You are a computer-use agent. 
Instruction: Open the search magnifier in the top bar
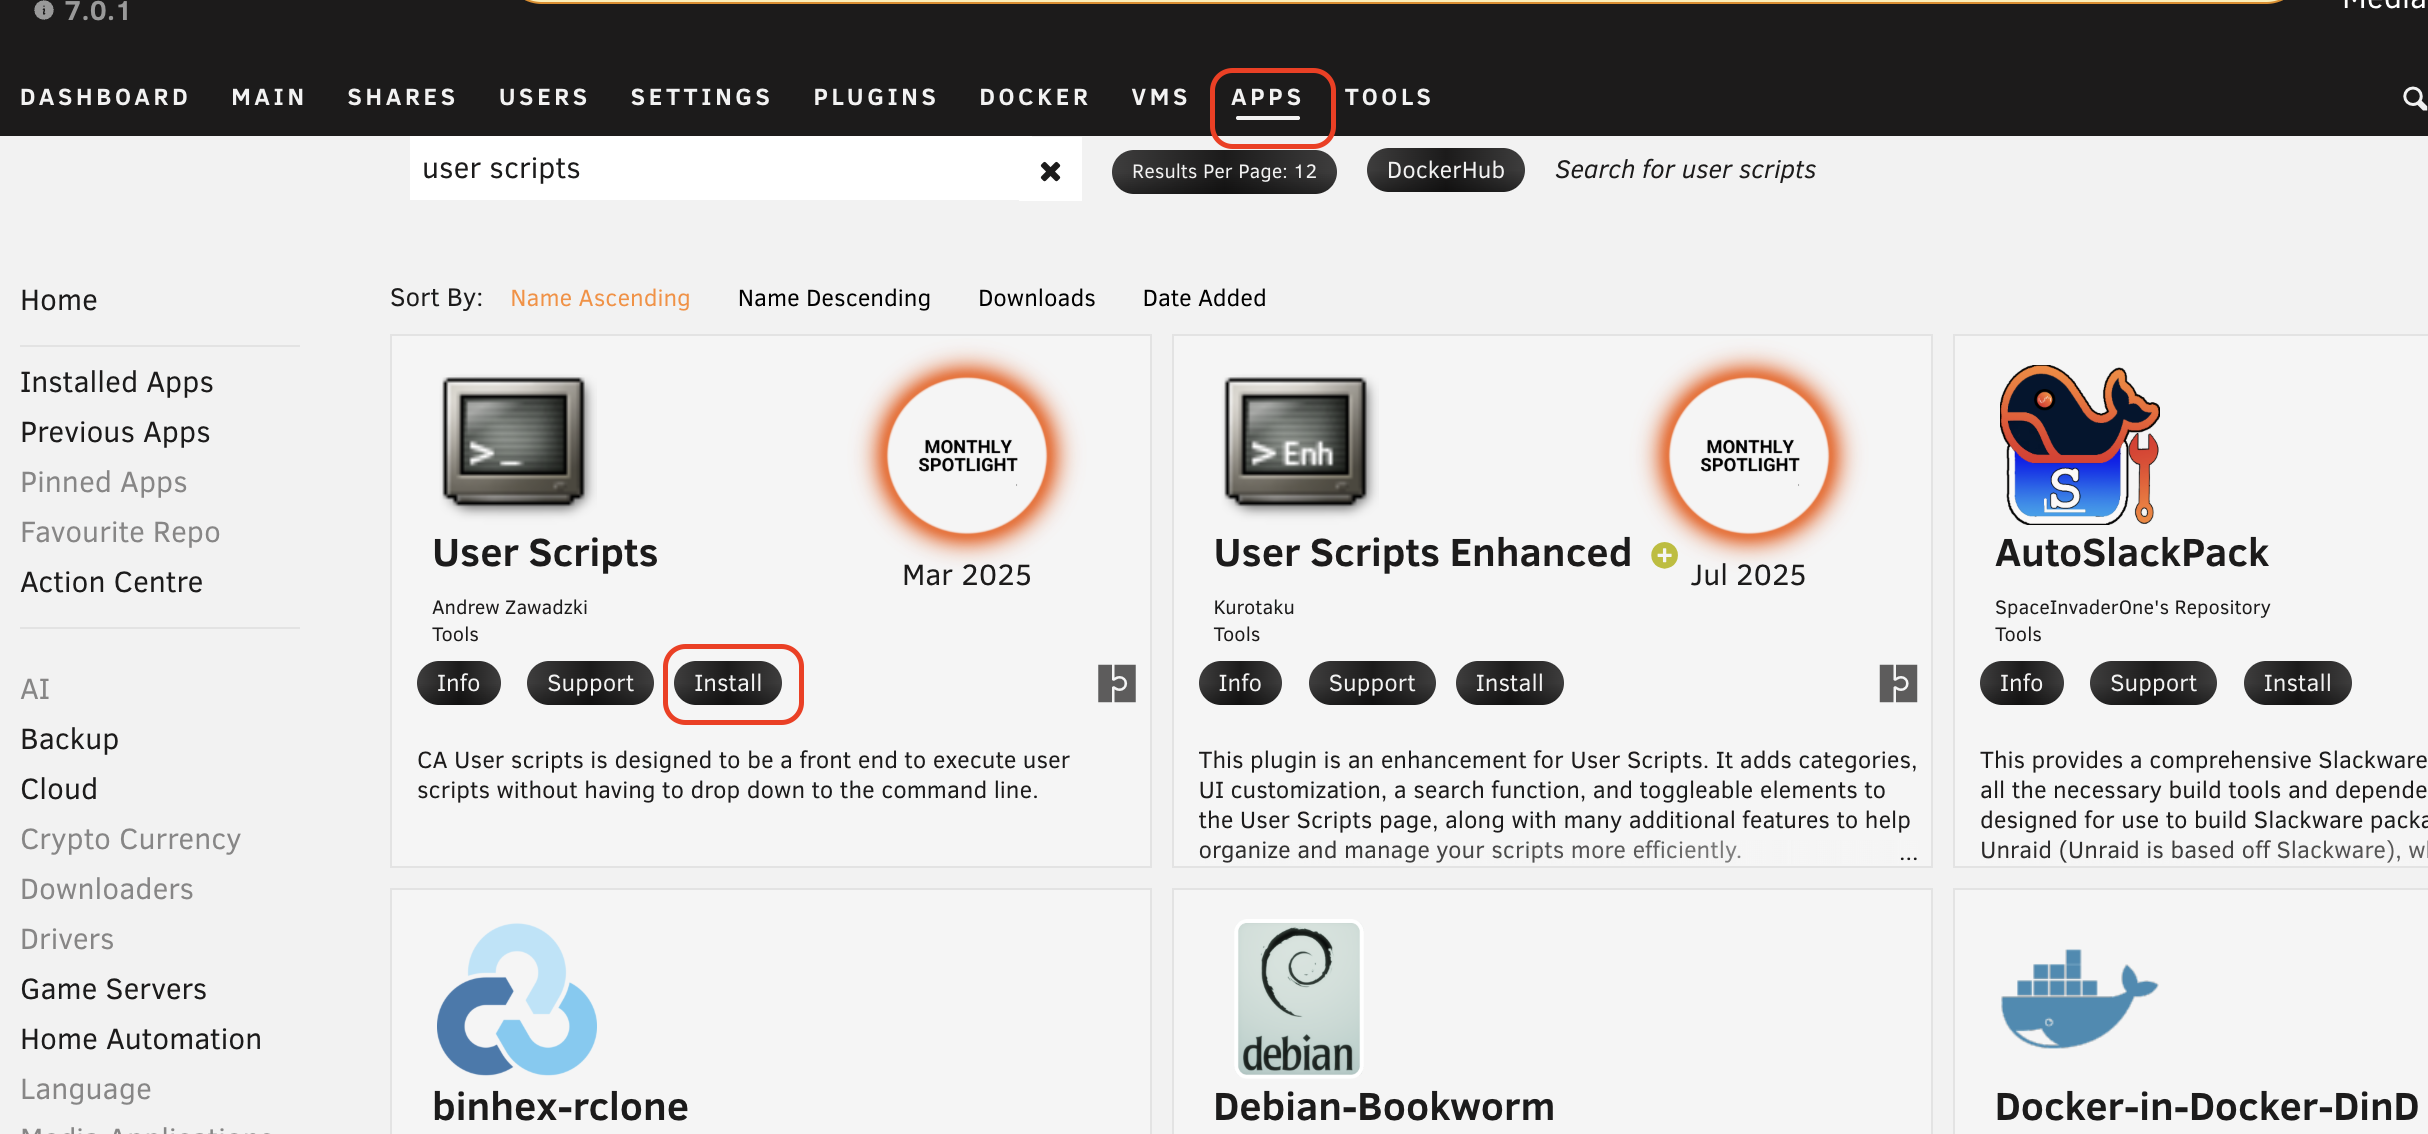[x=2414, y=97]
